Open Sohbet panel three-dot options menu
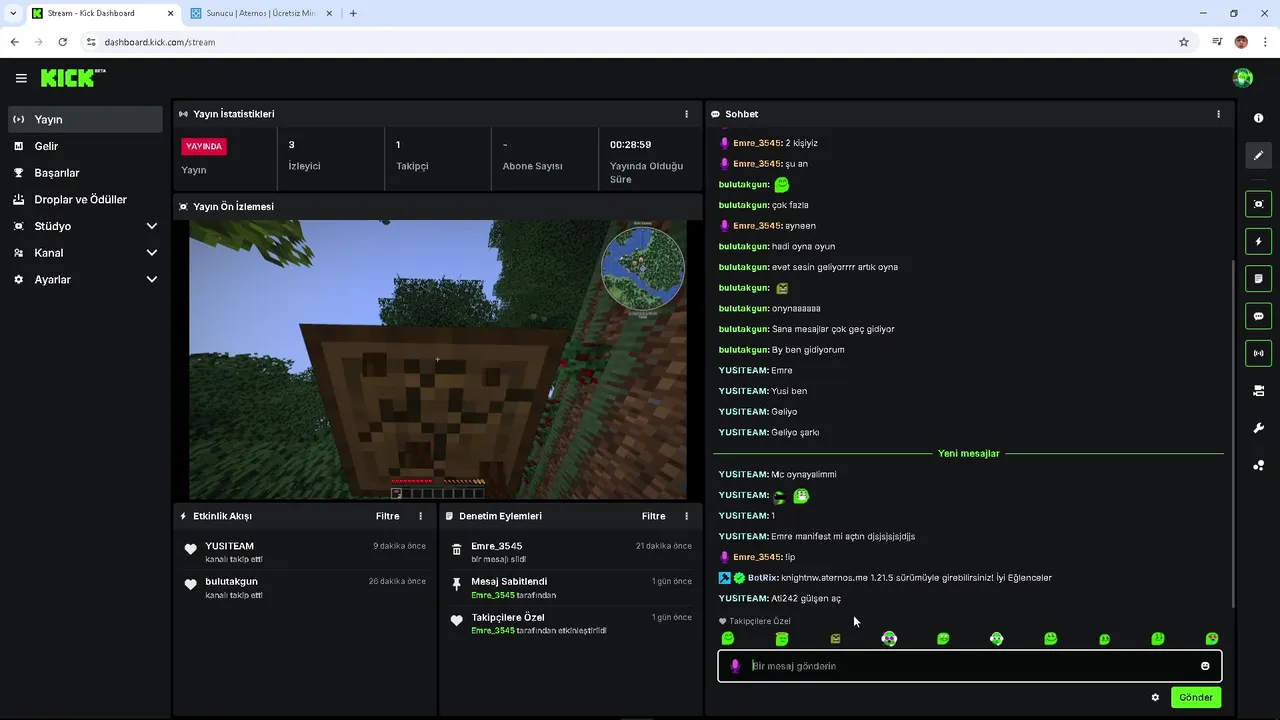Viewport: 1280px width, 720px height. pyautogui.click(x=1218, y=114)
